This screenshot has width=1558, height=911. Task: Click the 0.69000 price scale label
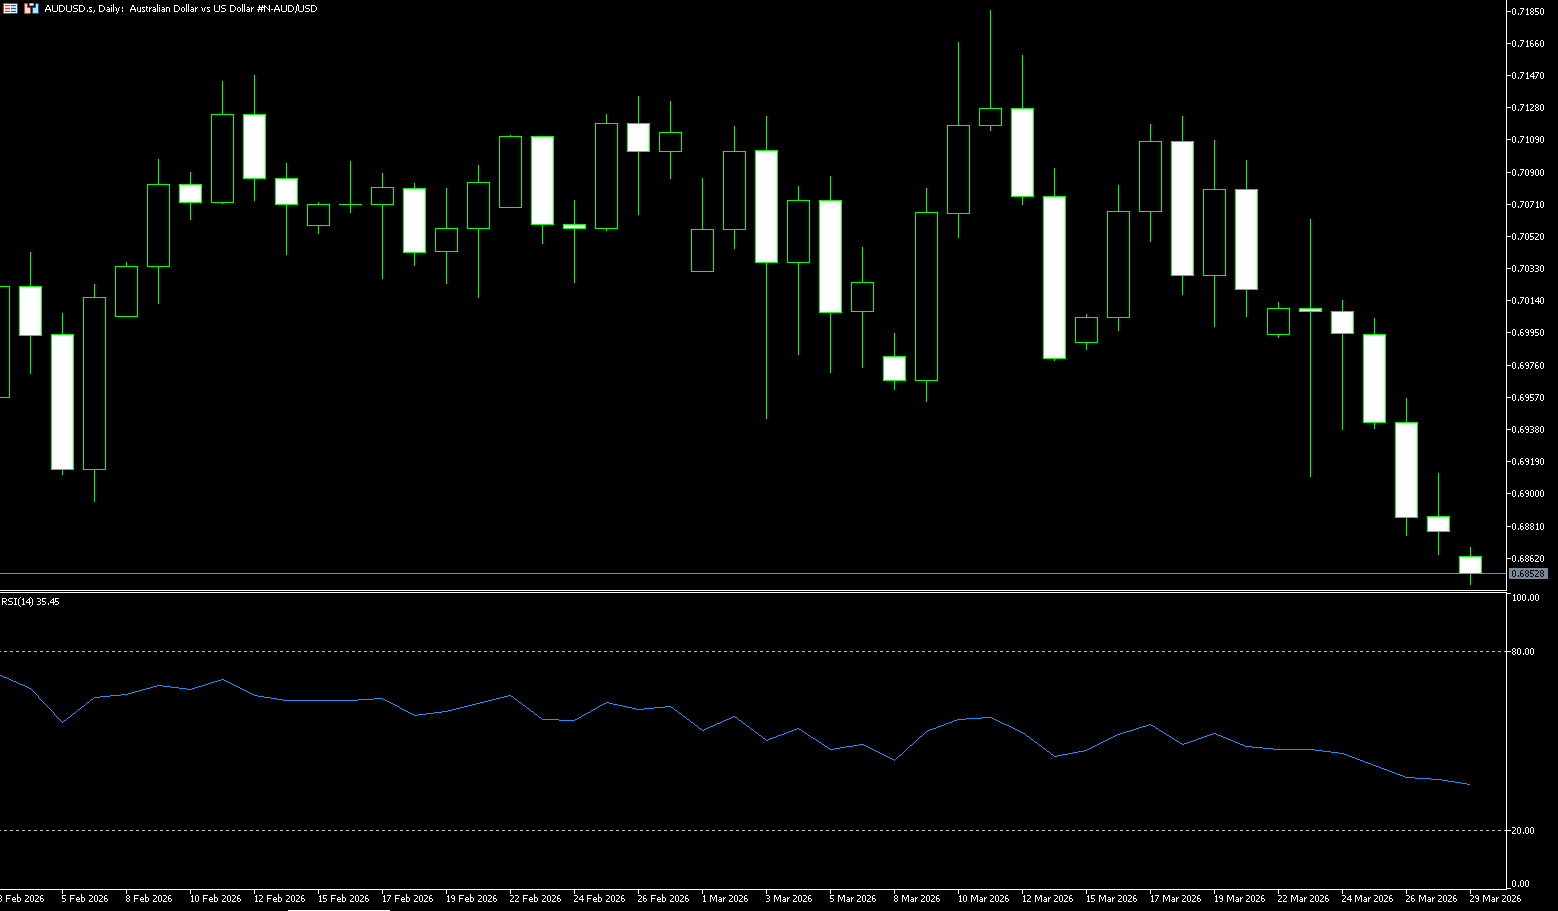pyautogui.click(x=1528, y=494)
